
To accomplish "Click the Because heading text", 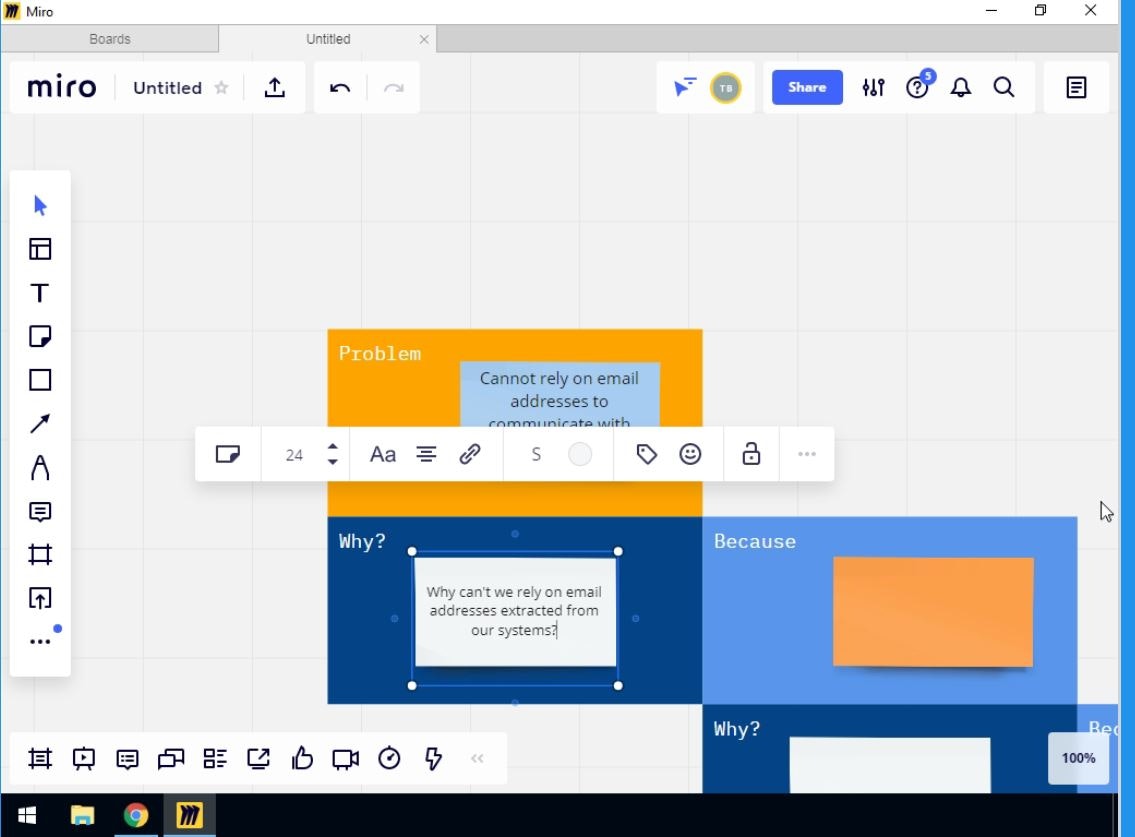I will tap(755, 541).
